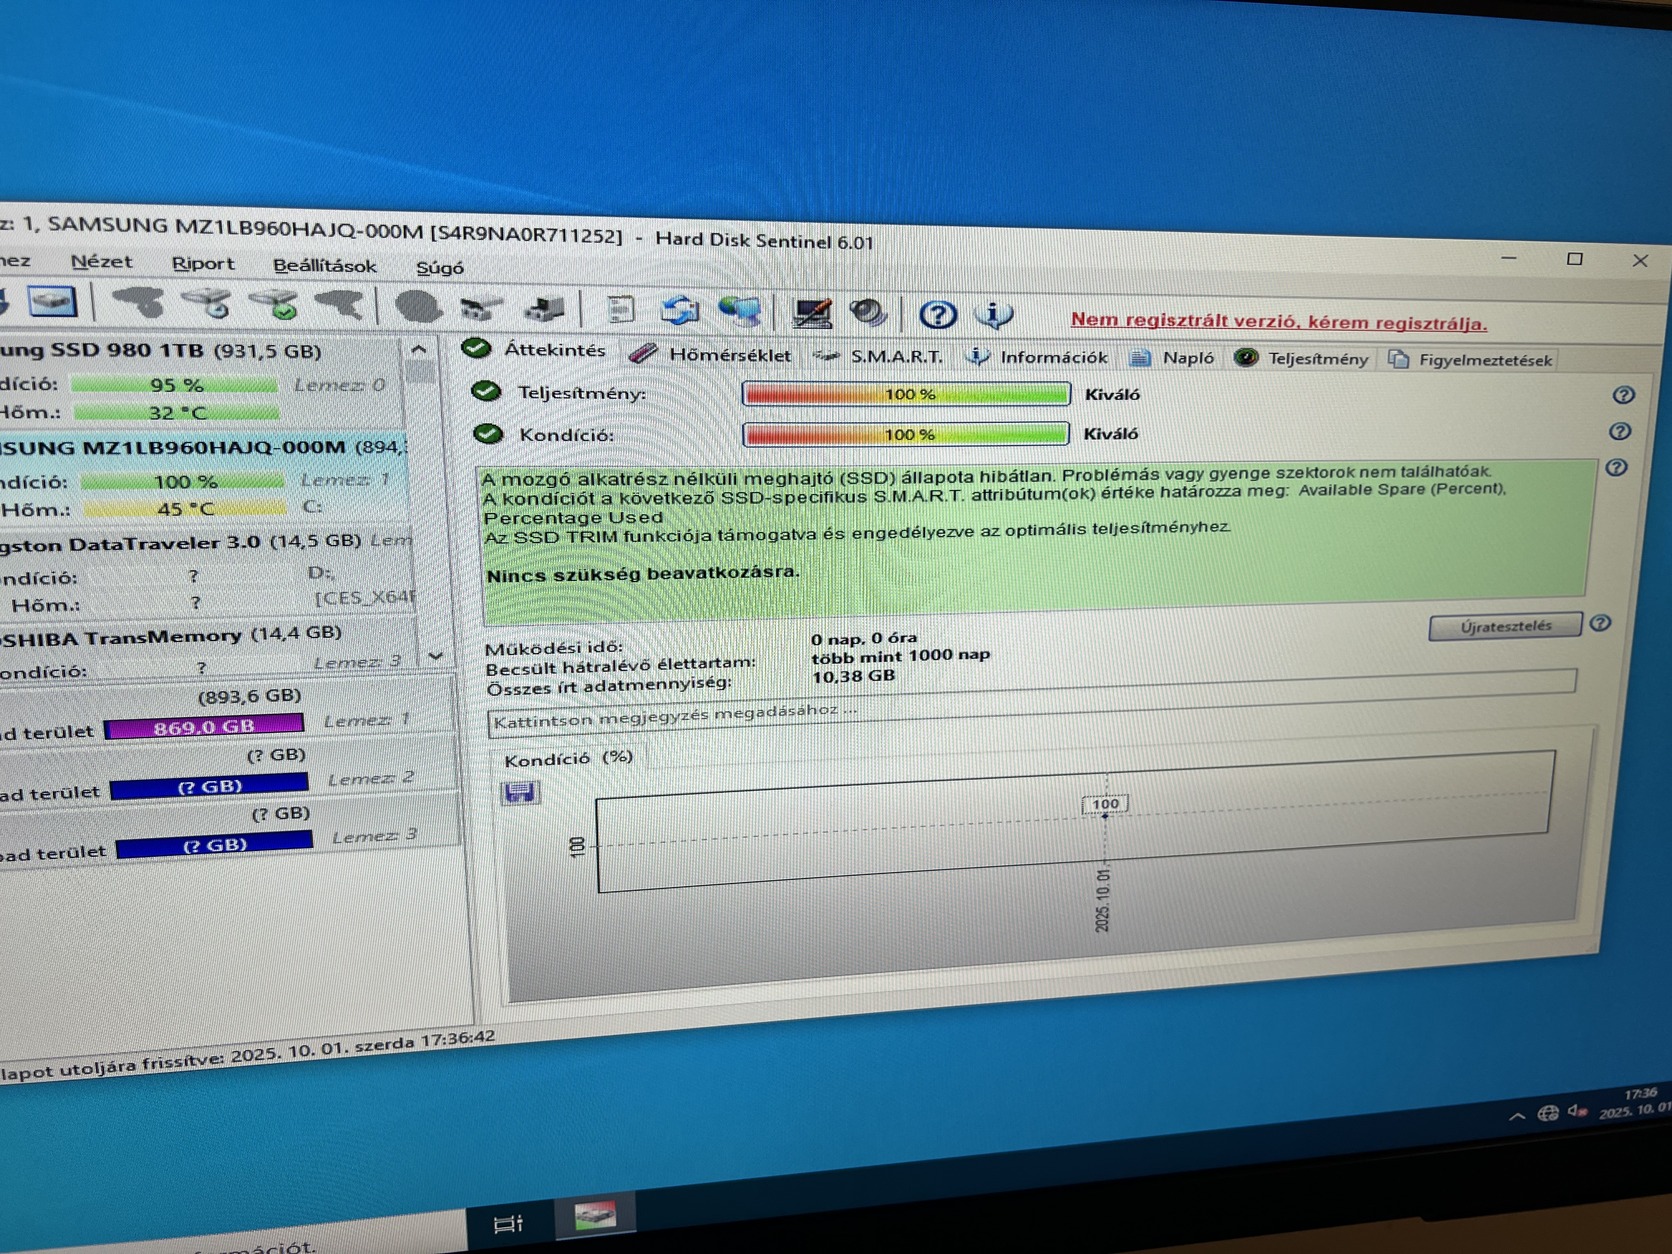Image resolution: width=1672 pixels, height=1254 pixels.
Task: Switch to the Információk tab
Action: tap(1038, 357)
